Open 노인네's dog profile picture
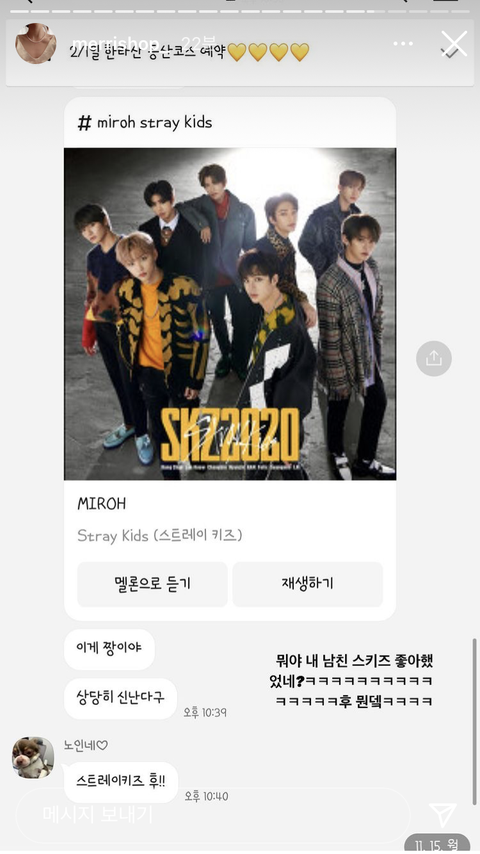The height and width of the screenshot is (854, 480). (x=33, y=758)
